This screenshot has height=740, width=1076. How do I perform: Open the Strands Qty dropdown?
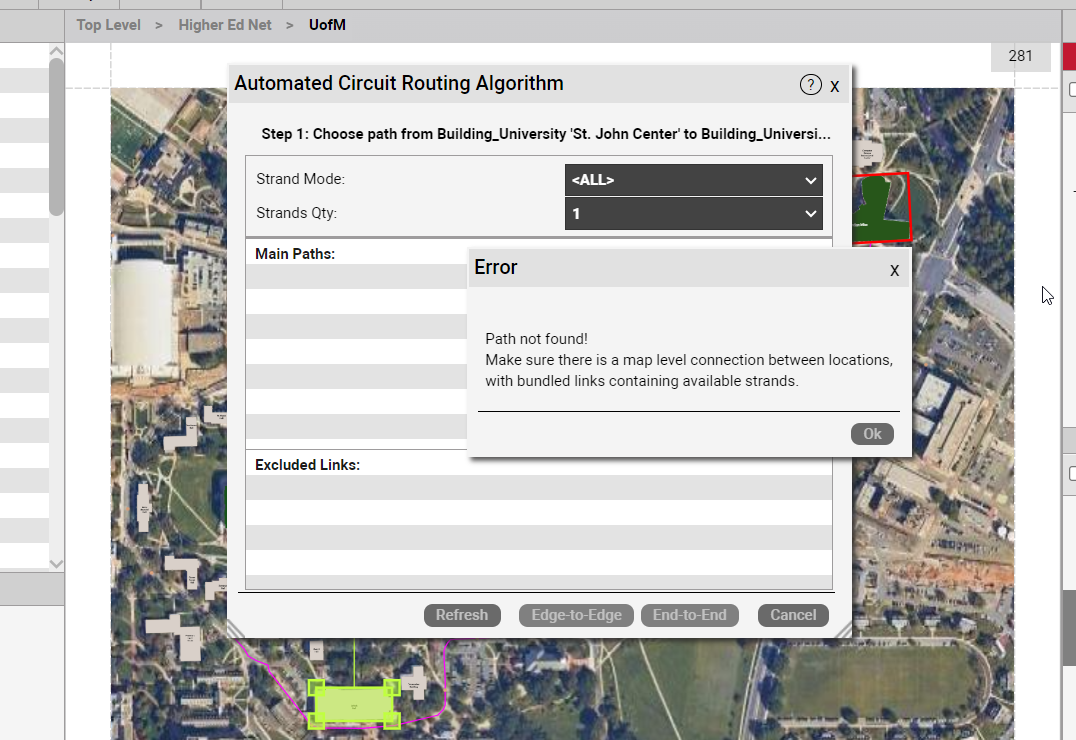[x=693, y=213]
